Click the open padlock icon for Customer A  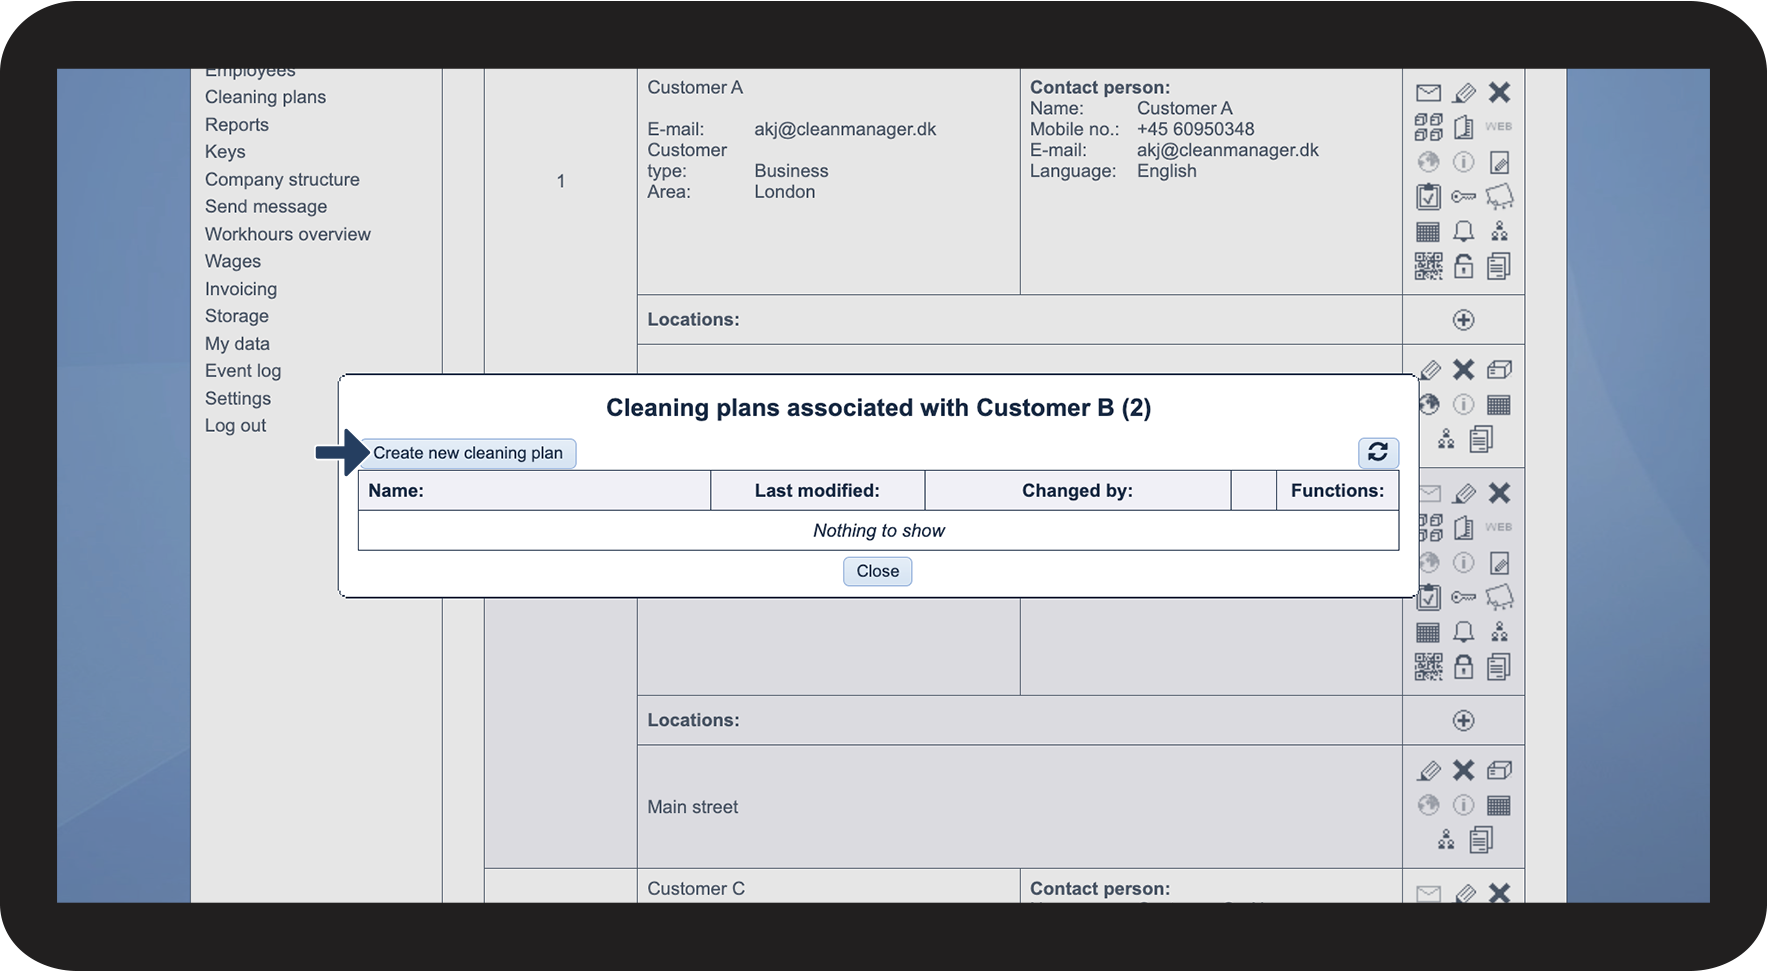(x=1463, y=266)
